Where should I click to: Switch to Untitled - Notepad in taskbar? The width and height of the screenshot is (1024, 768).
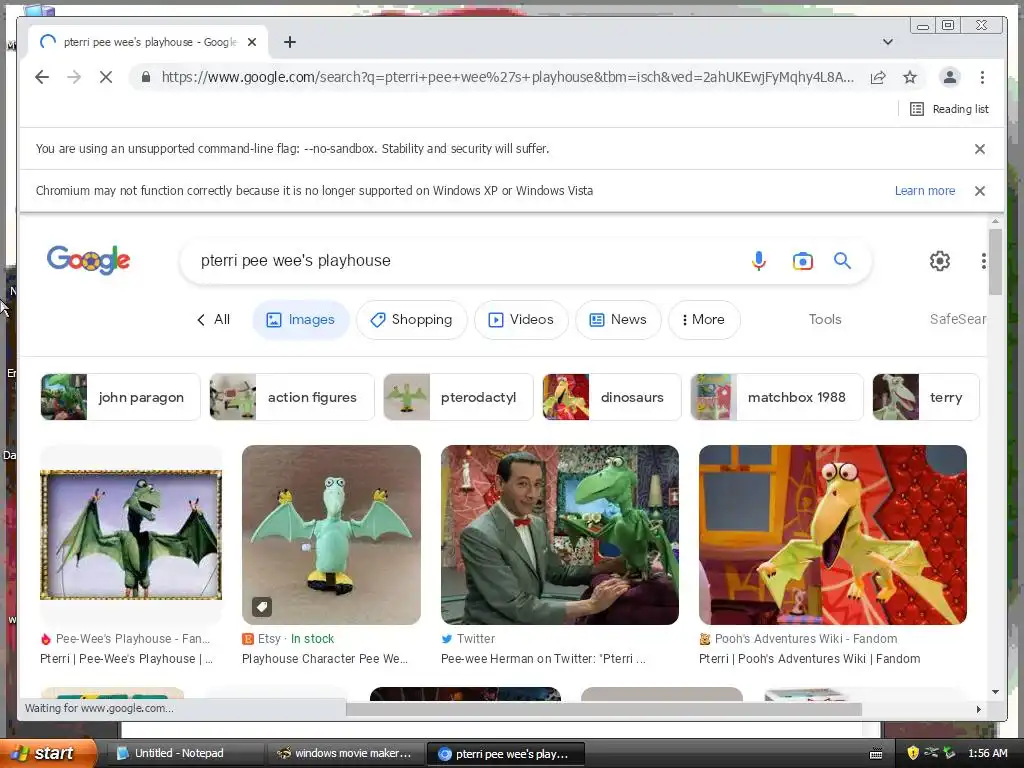[x=185, y=753]
